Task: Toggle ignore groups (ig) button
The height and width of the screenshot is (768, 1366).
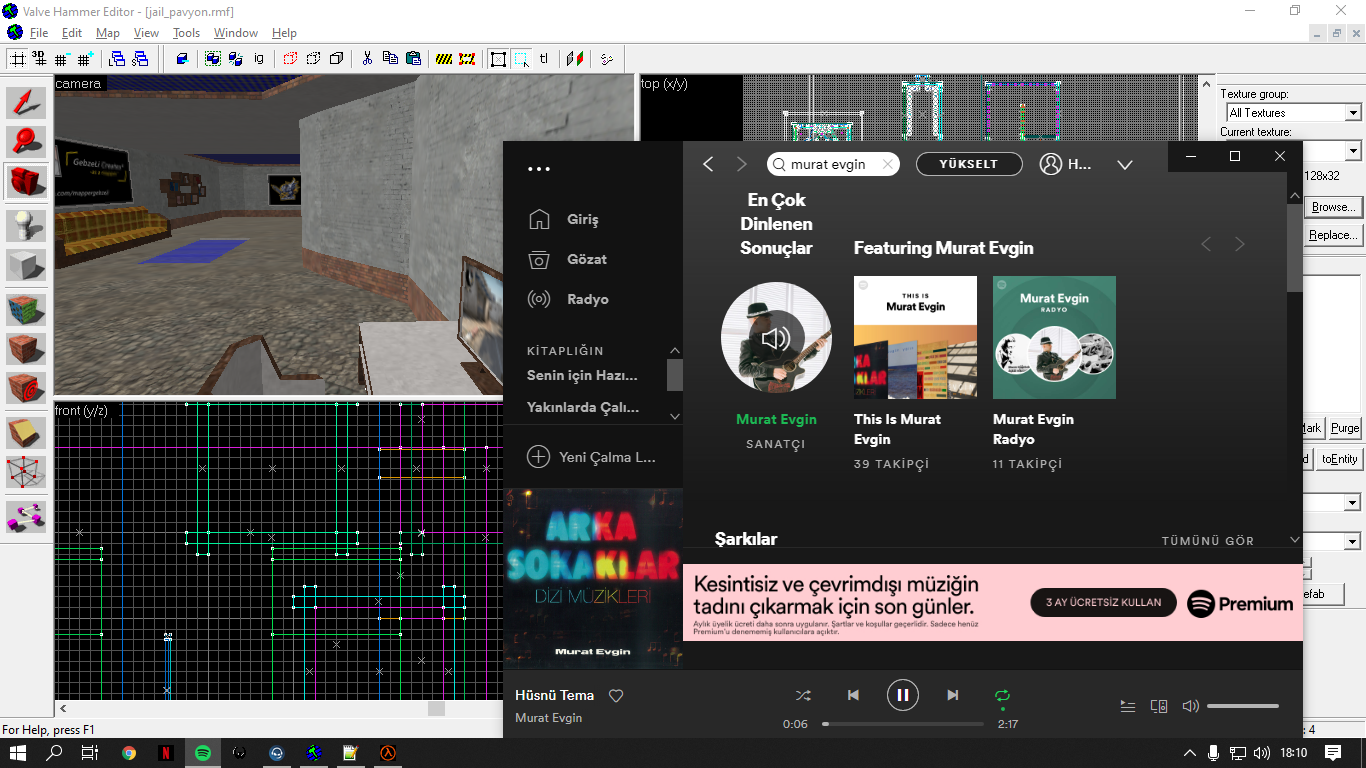Action: coord(259,59)
